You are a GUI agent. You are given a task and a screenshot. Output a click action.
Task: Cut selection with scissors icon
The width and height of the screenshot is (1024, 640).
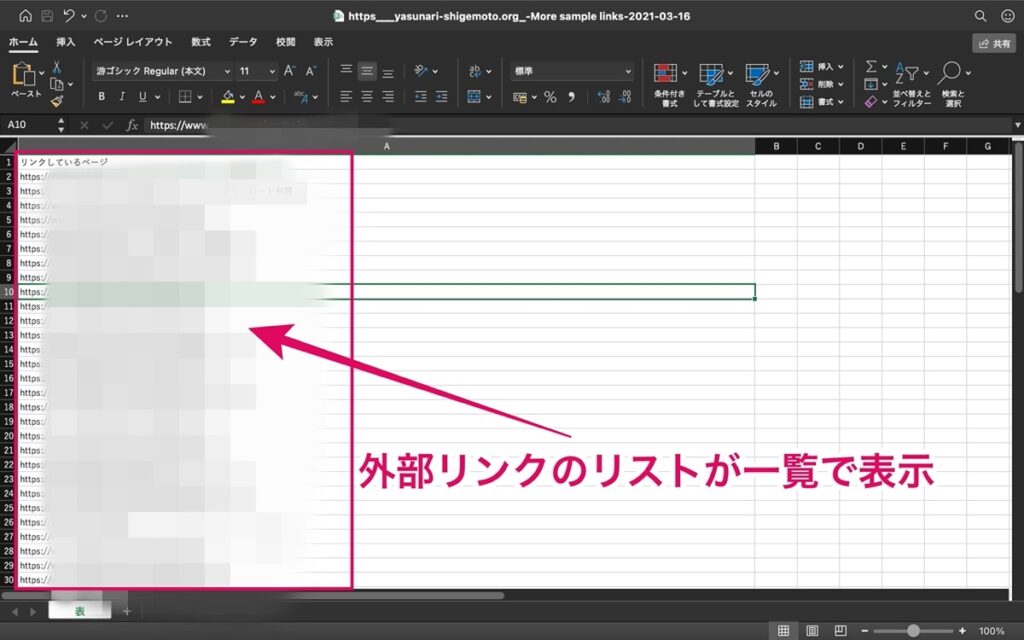click(57, 67)
